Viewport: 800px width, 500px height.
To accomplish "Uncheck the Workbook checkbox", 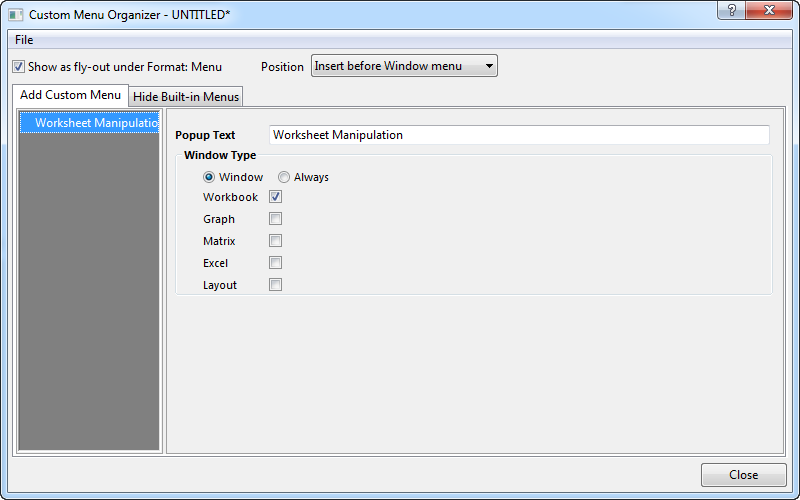I will (276, 197).
